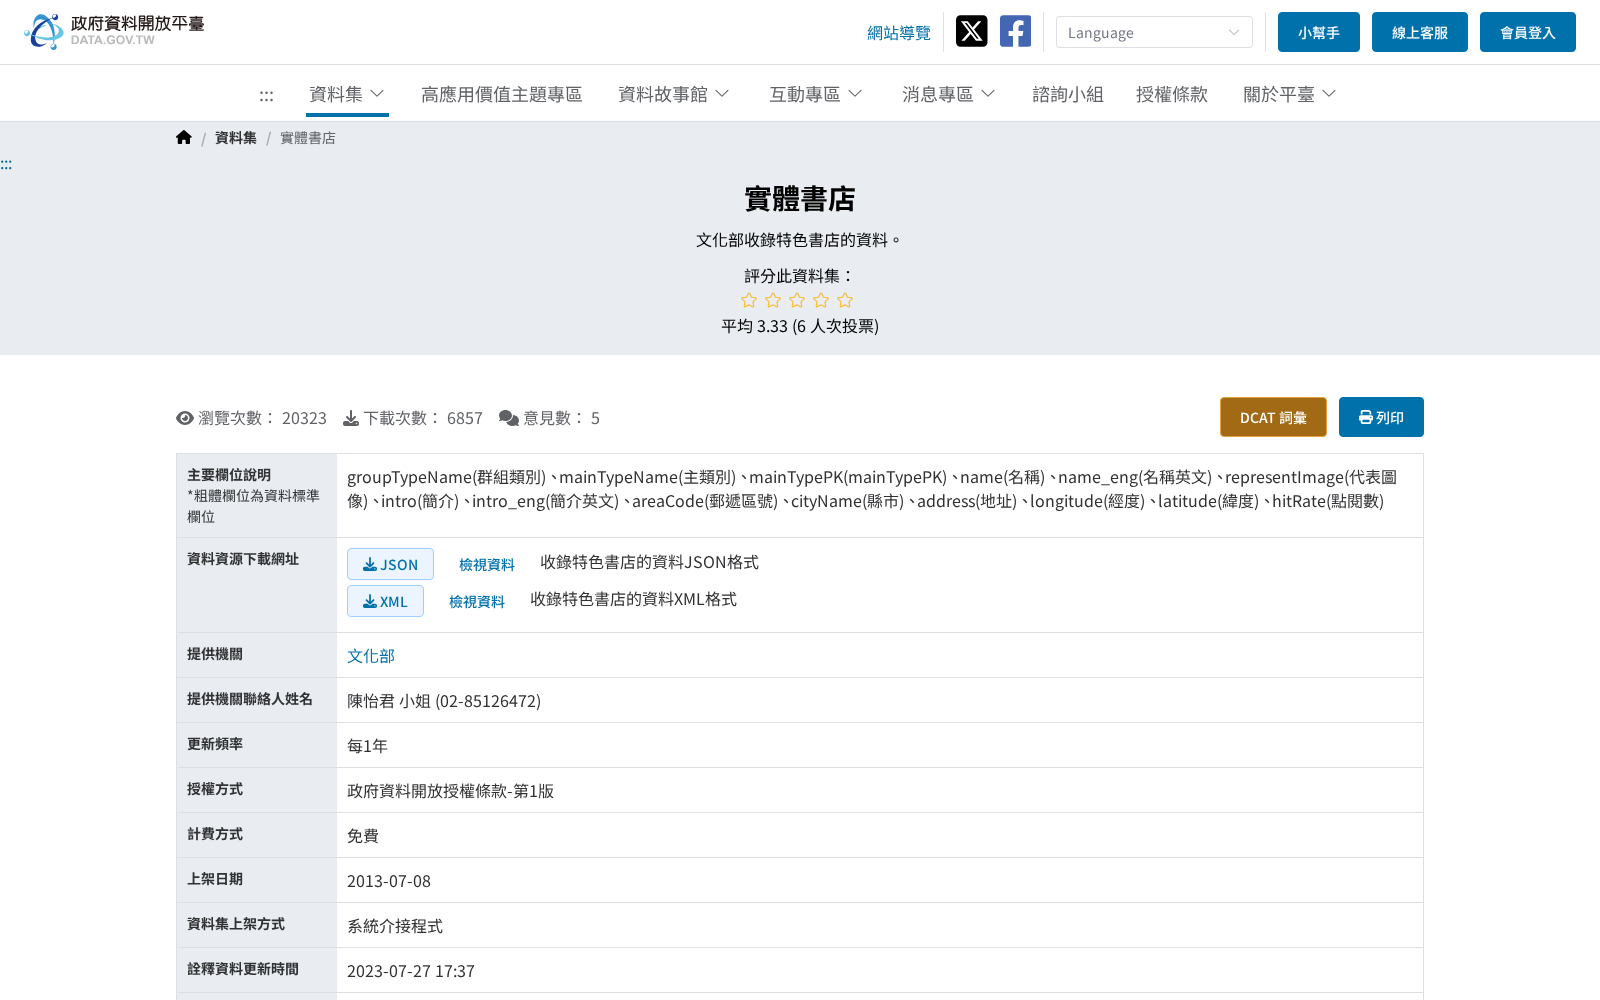Viewport: 1600px width, 1000px height.
Task: Expand the 資料集 menu
Action: coord(347,94)
